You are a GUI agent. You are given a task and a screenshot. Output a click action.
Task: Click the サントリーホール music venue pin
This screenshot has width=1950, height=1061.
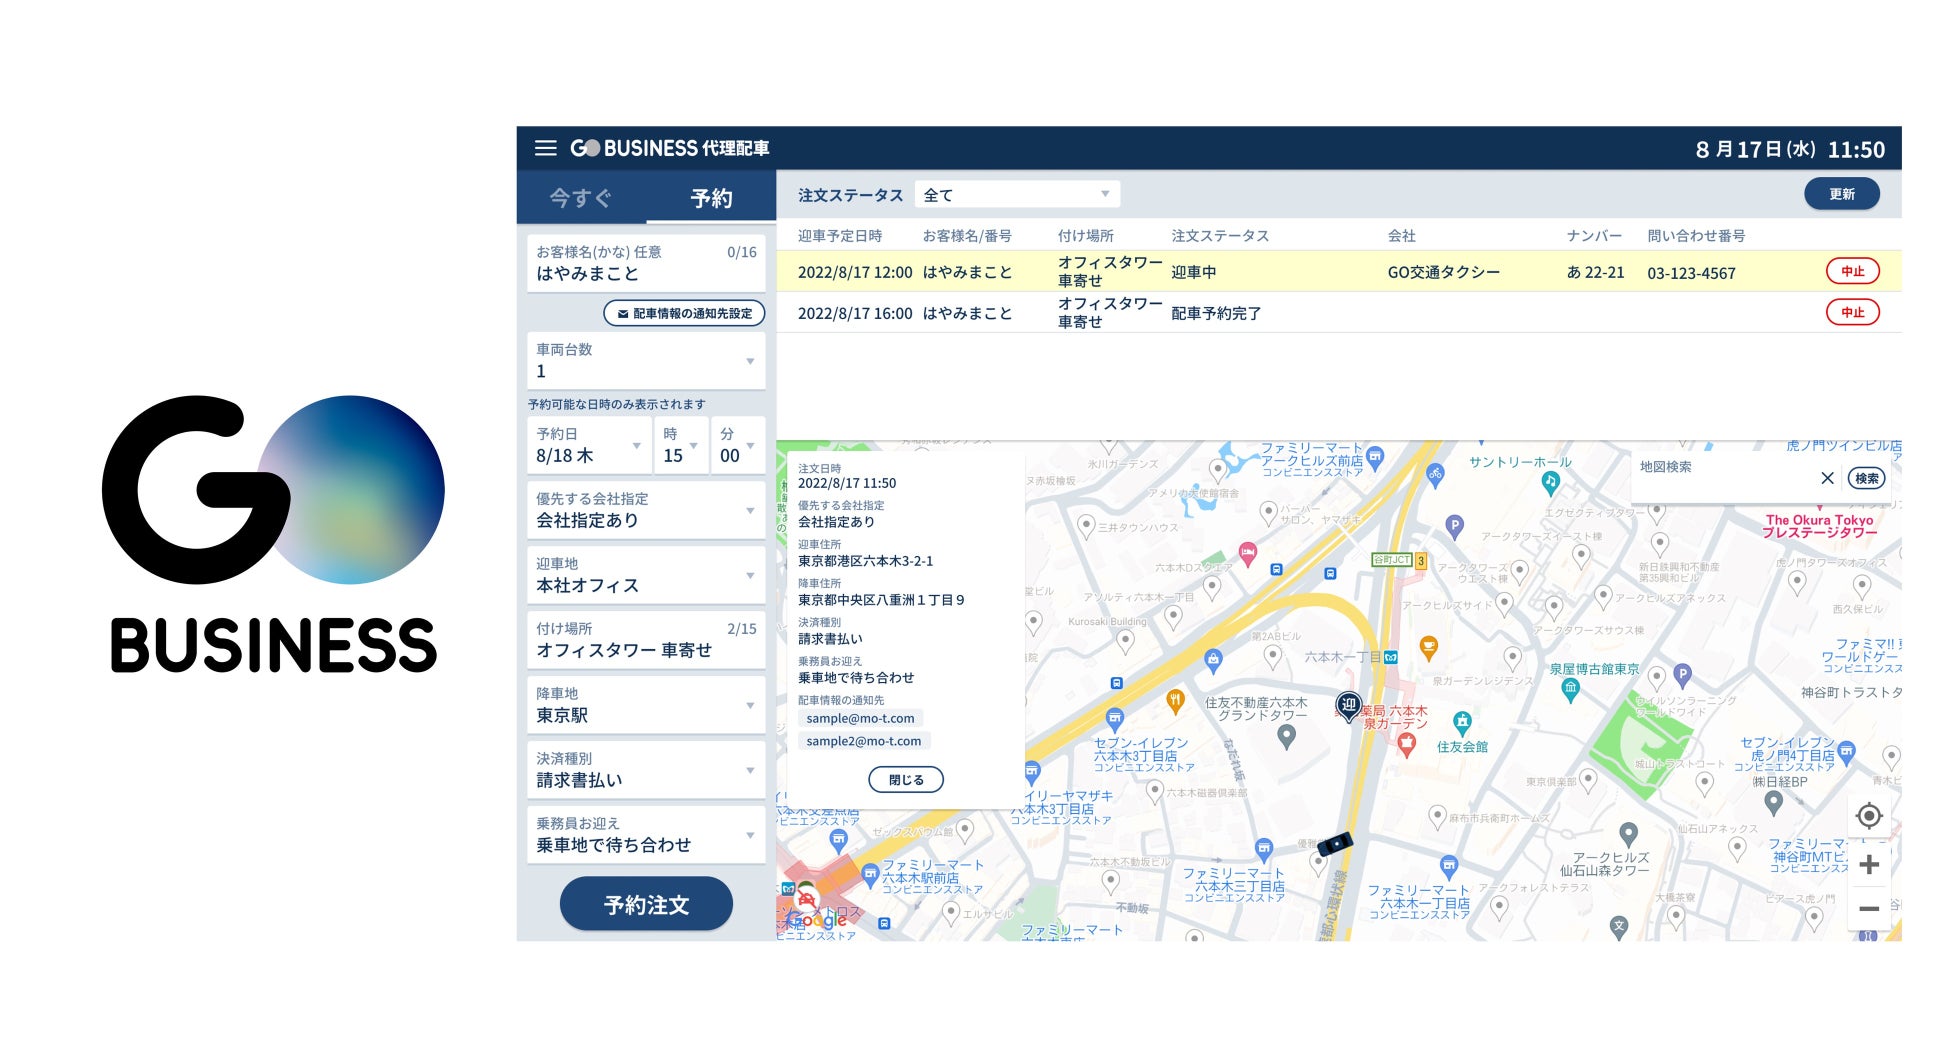pyautogui.click(x=1550, y=482)
